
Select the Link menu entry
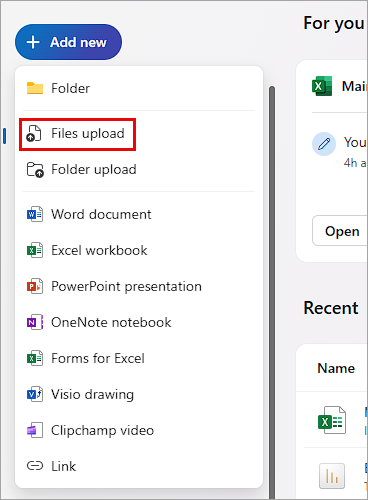pos(139,466)
